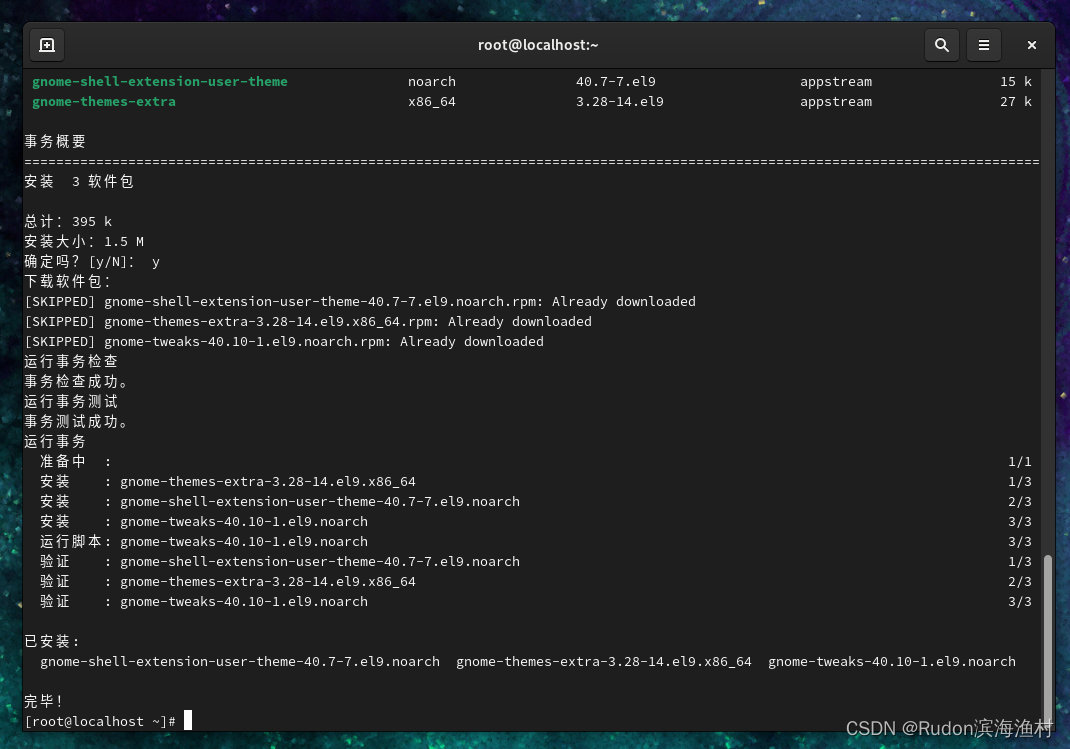
Task: Select the gnome-shell-extension-user-theme package name
Action: [x=160, y=81]
